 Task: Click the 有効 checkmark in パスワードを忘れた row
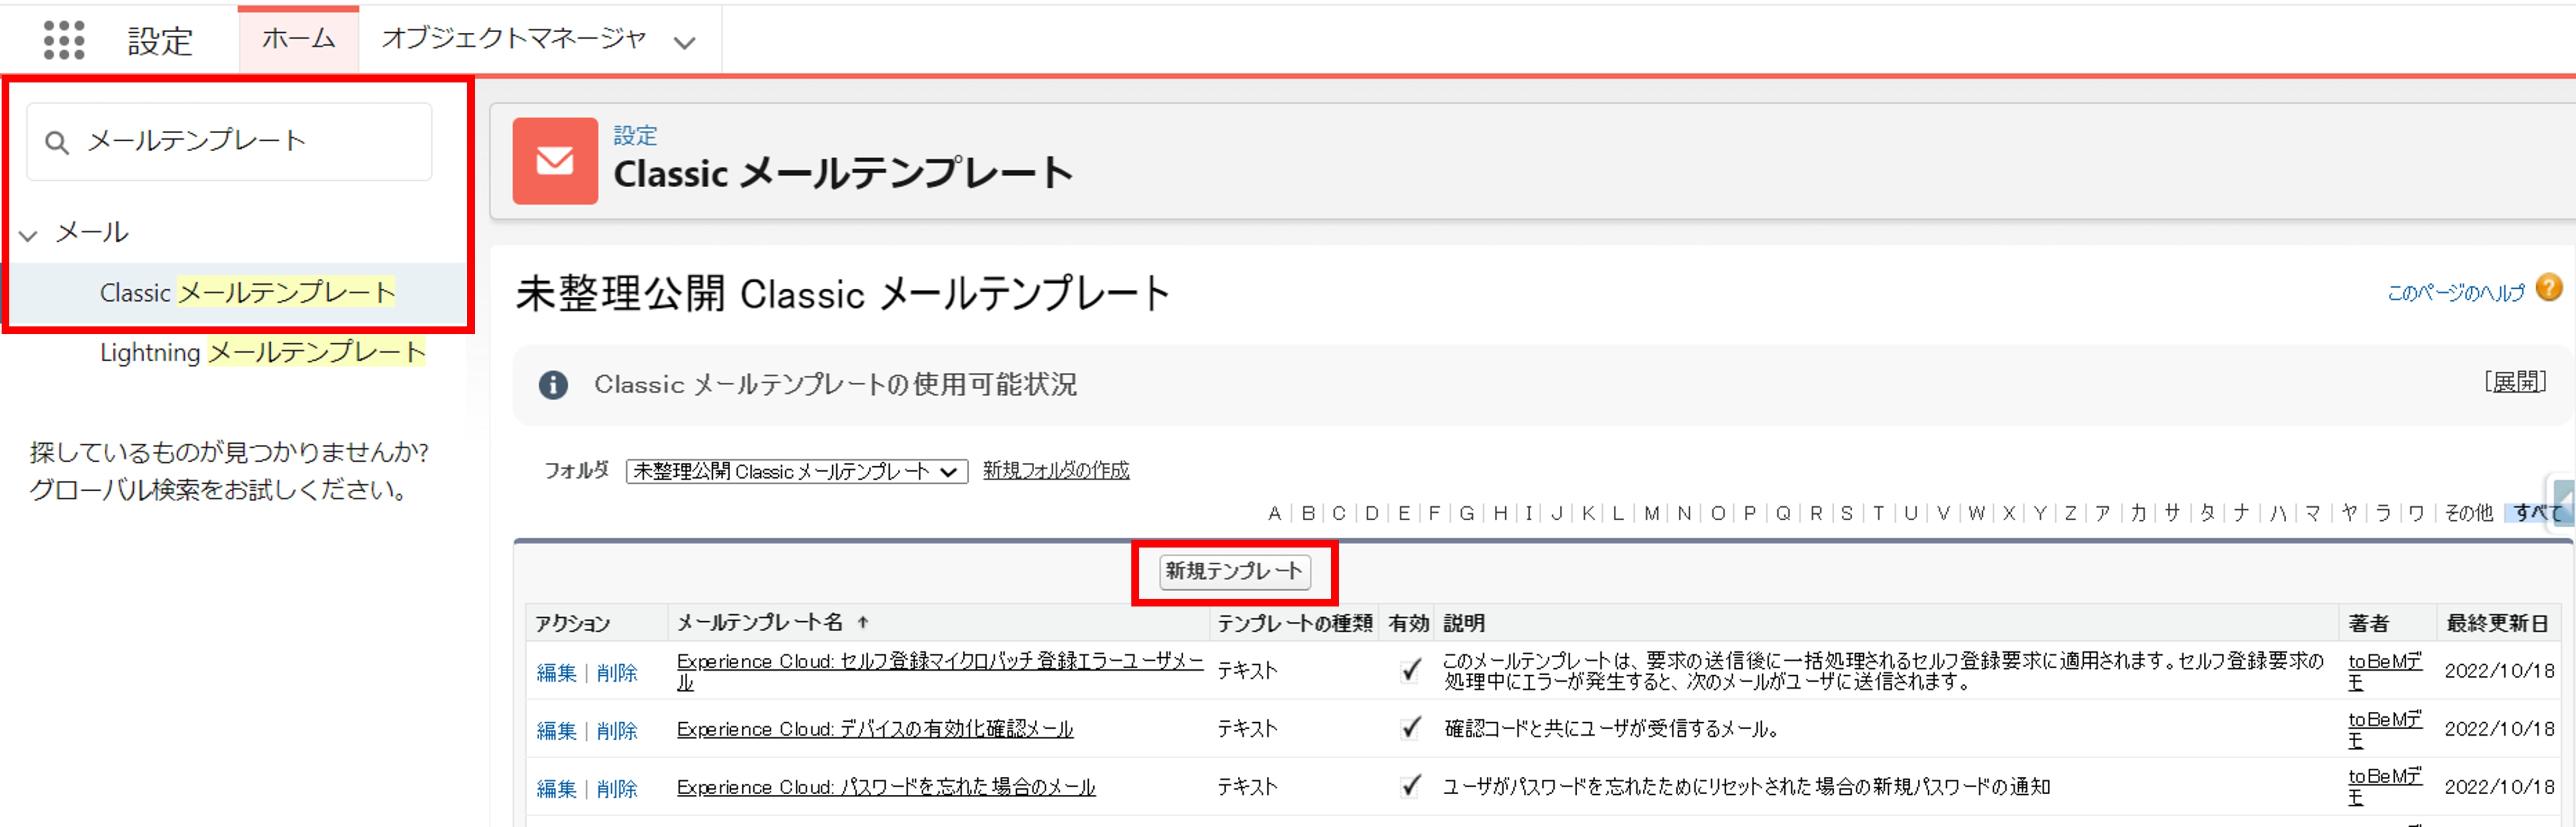pos(1410,786)
